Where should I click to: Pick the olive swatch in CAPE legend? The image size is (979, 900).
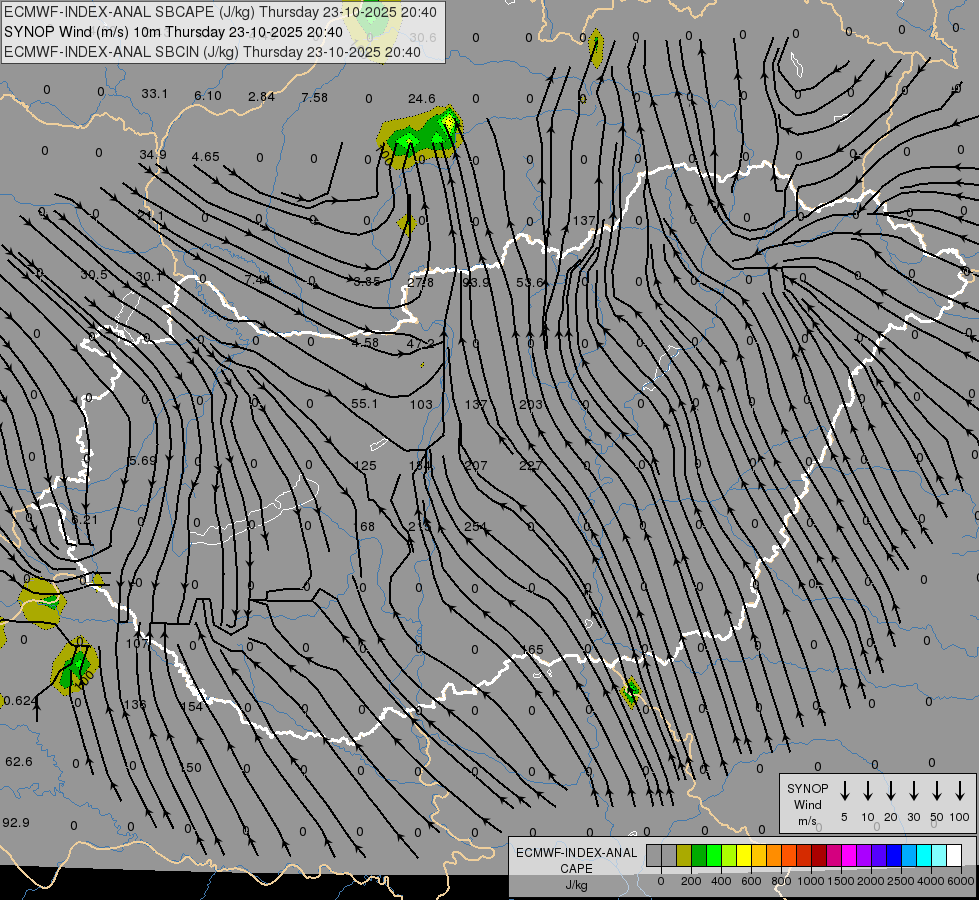(x=684, y=855)
